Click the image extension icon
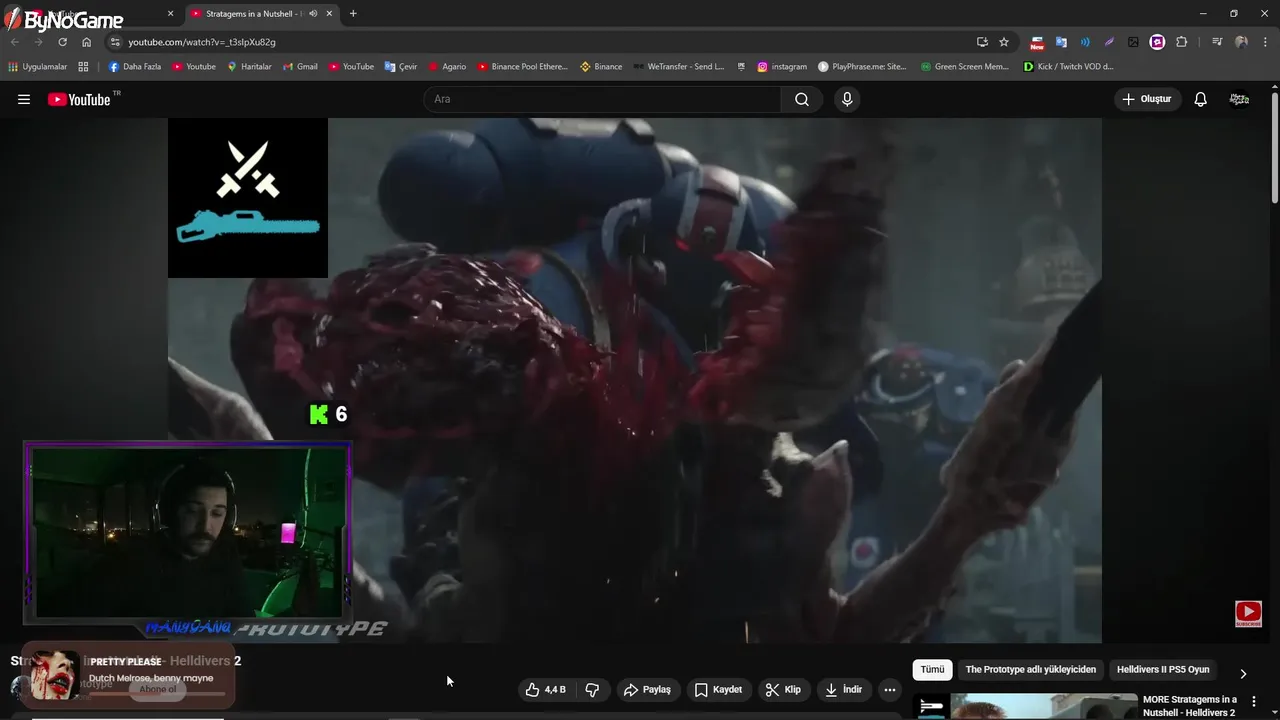The height and width of the screenshot is (720, 1280). coord(1133,42)
